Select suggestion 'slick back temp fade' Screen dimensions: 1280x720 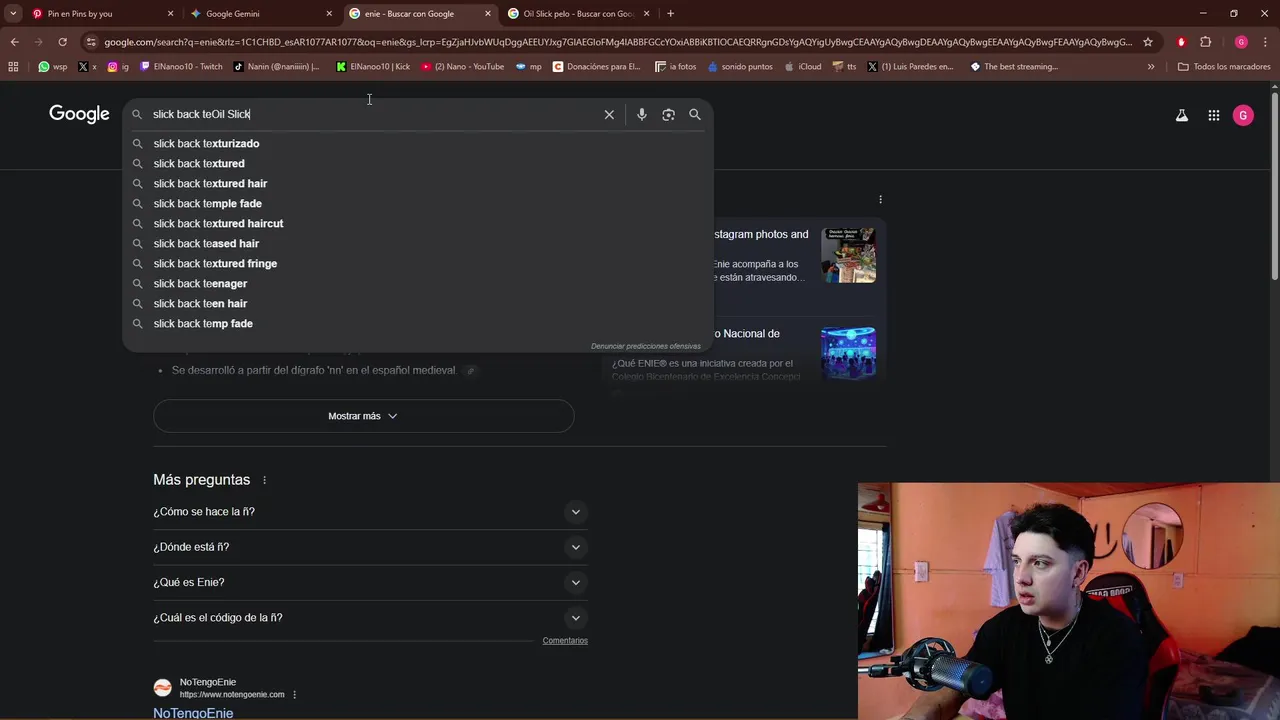[x=418, y=324]
